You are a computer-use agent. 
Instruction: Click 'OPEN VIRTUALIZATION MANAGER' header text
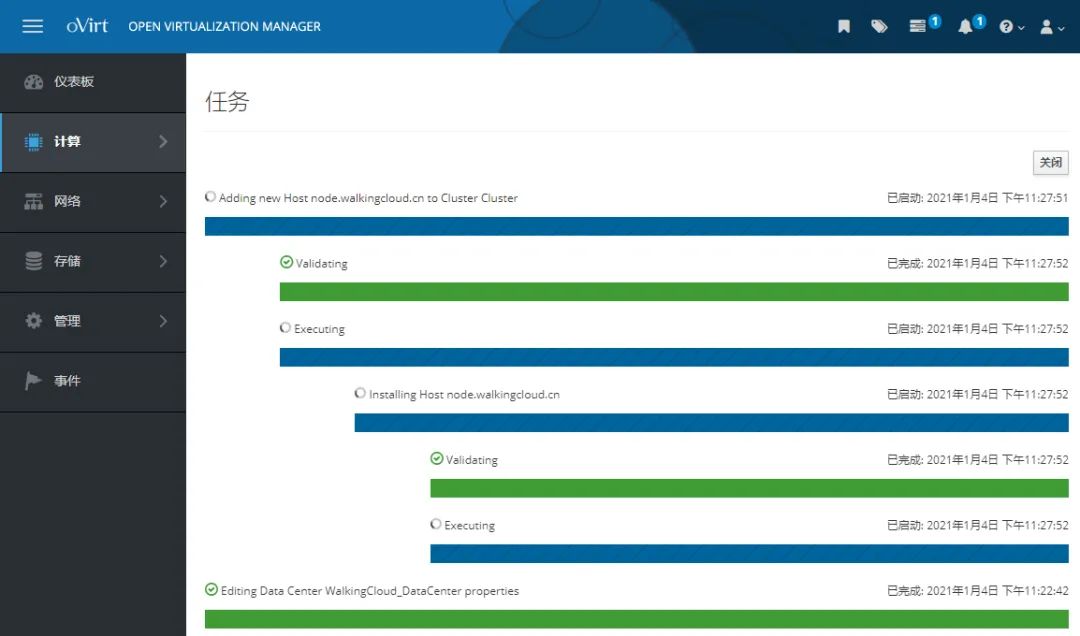[225, 26]
